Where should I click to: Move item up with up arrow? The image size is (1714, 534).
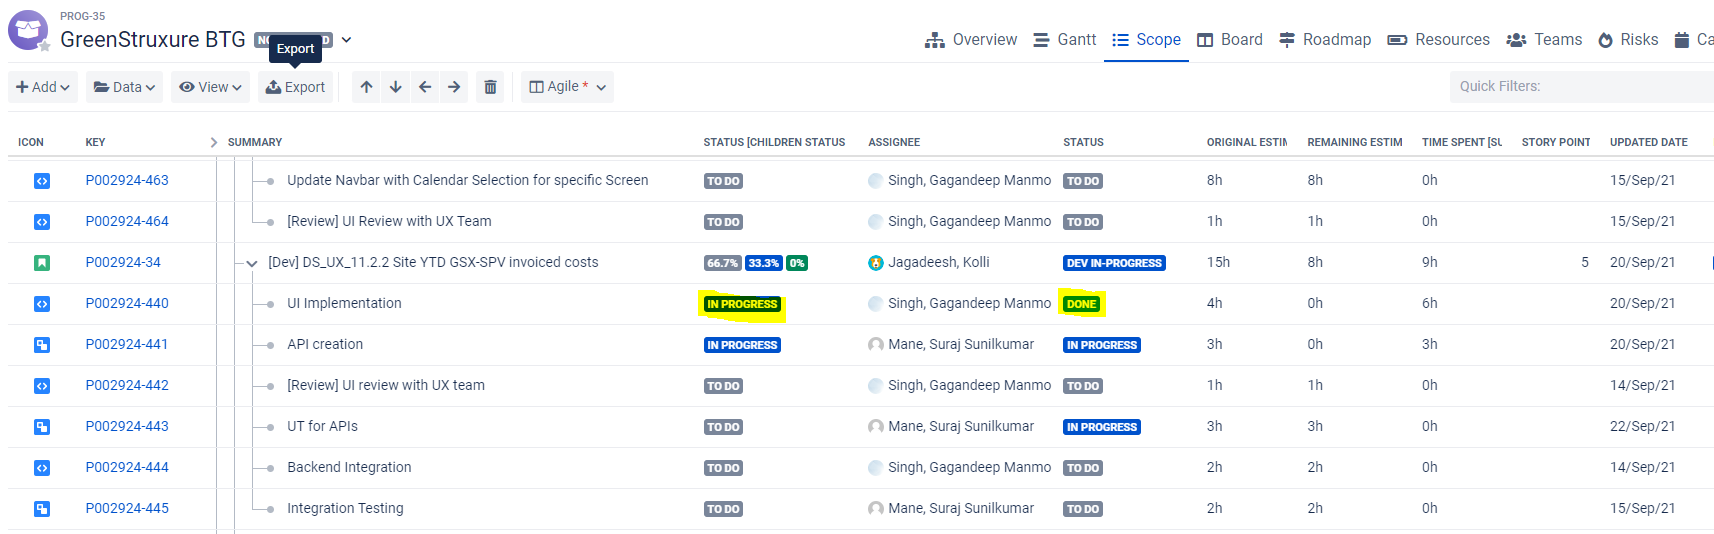pos(367,87)
